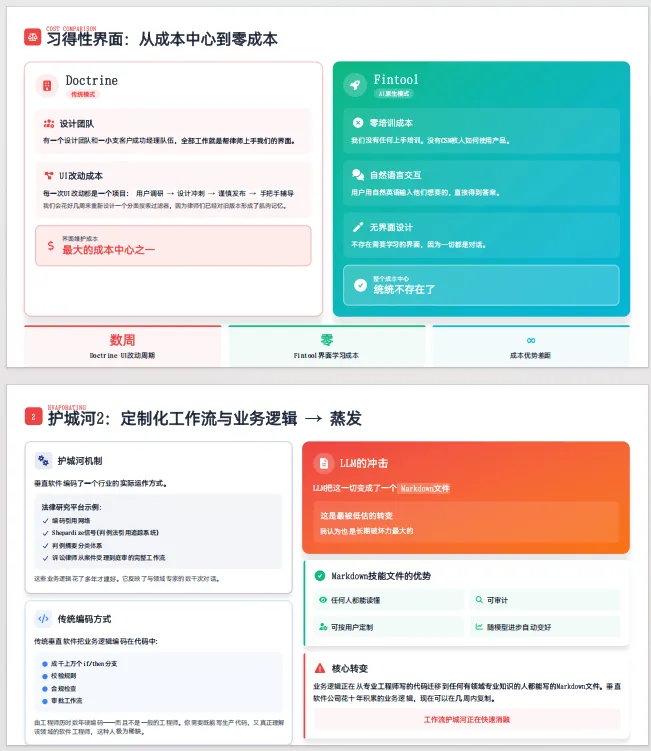Click the AI原生模式 badge under Fintool

pyautogui.click(x=394, y=93)
